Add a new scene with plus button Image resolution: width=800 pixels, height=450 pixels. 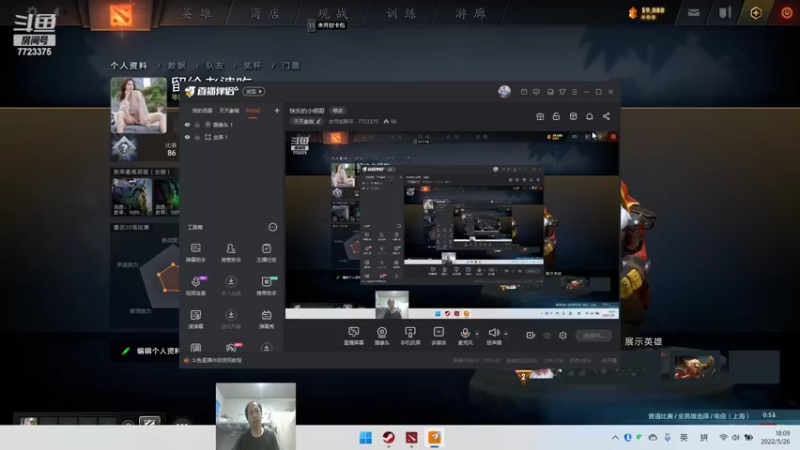point(277,111)
